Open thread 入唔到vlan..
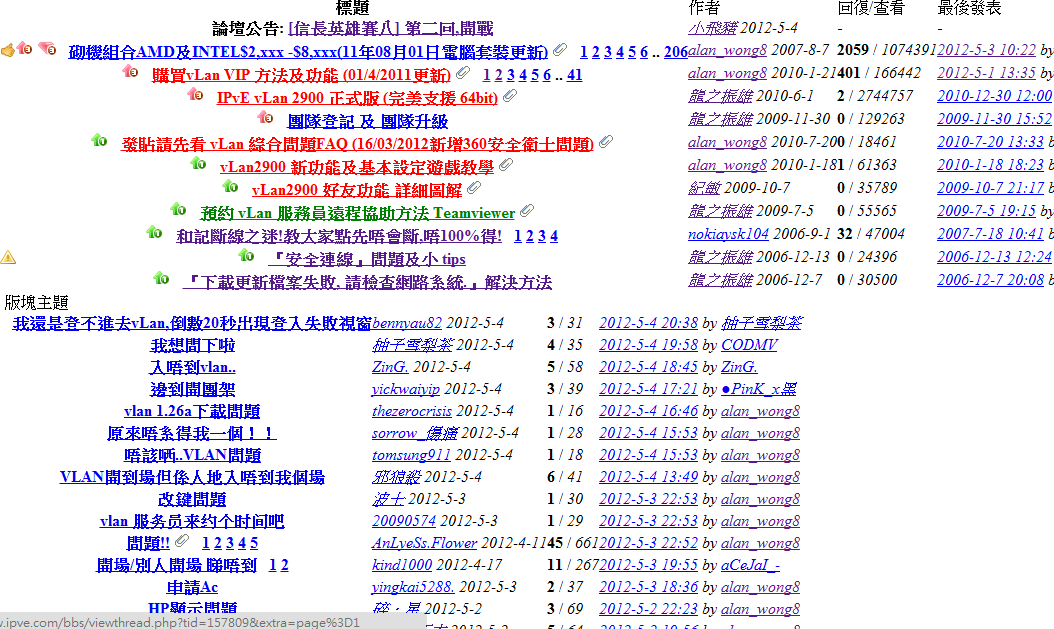1054x629 pixels. pos(192,367)
